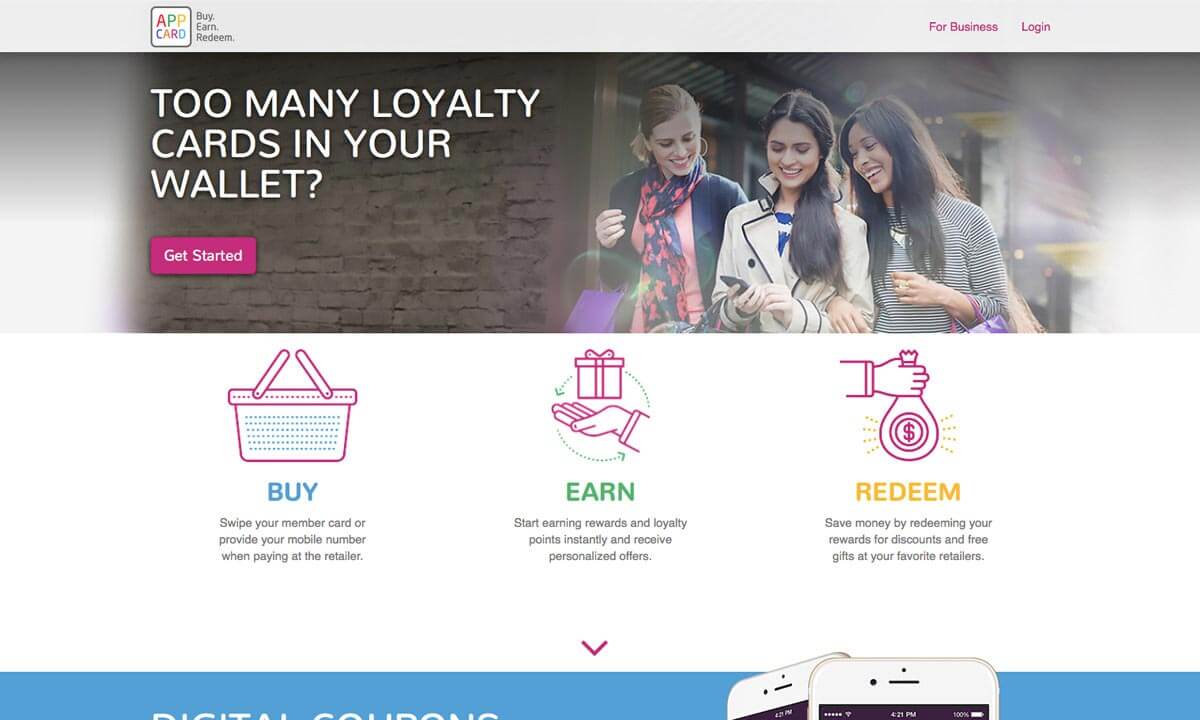Click the shopping basket icon above BUY
Image resolution: width=1200 pixels, height=720 pixels.
tap(292, 405)
